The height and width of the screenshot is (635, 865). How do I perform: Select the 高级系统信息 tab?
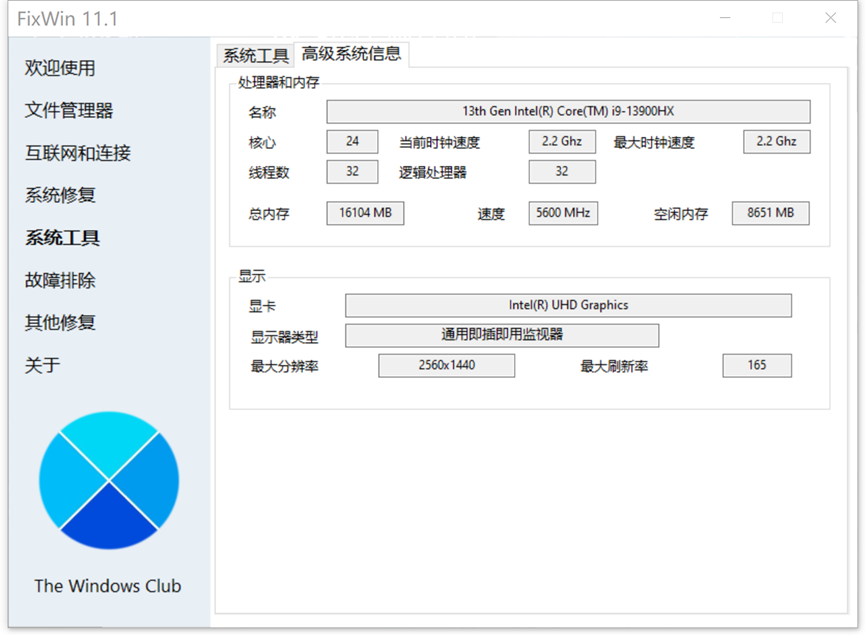pyautogui.click(x=351, y=54)
